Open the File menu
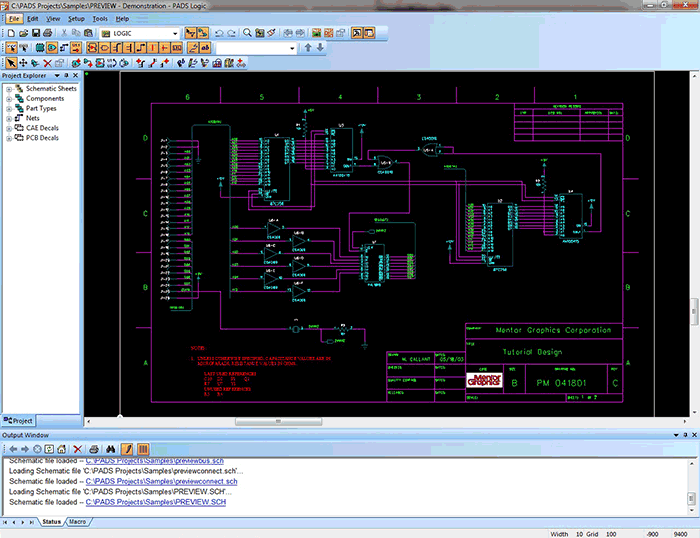The height and width of the screenshot is (538, 700). [x=14, y=19]
